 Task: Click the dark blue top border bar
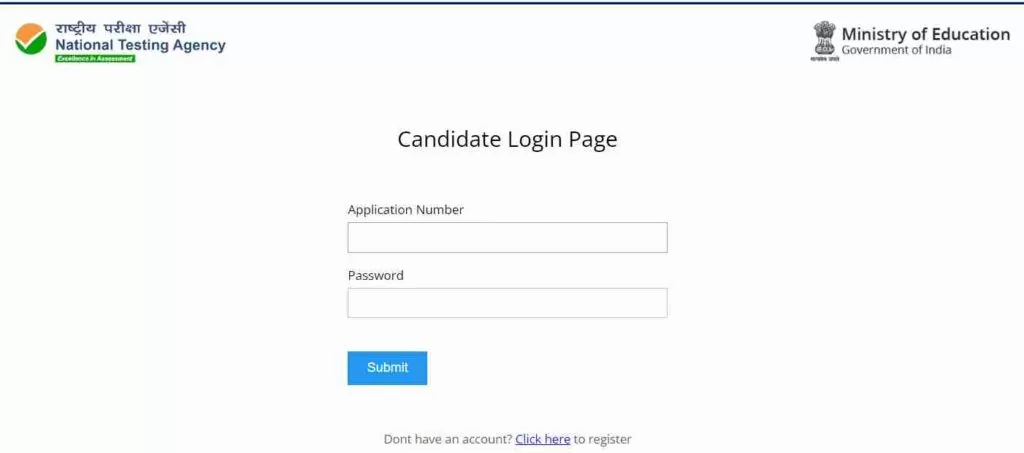pos(512,2)
